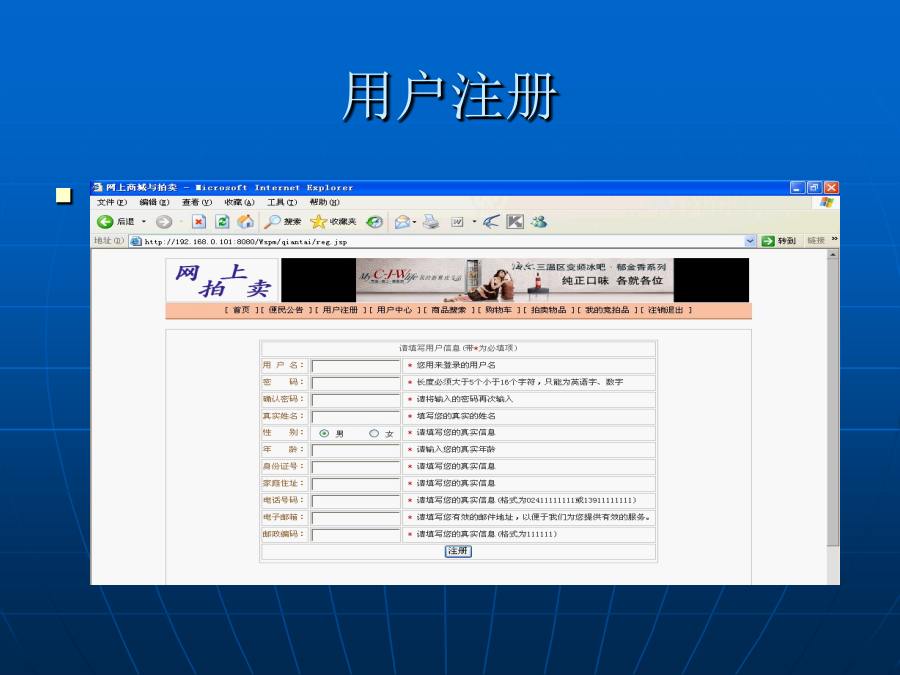This screenshot has height=675, width=900.
Task: Open the Search (搜索) toolbar button
Action: pyautogui.click(x=282, y=222)
